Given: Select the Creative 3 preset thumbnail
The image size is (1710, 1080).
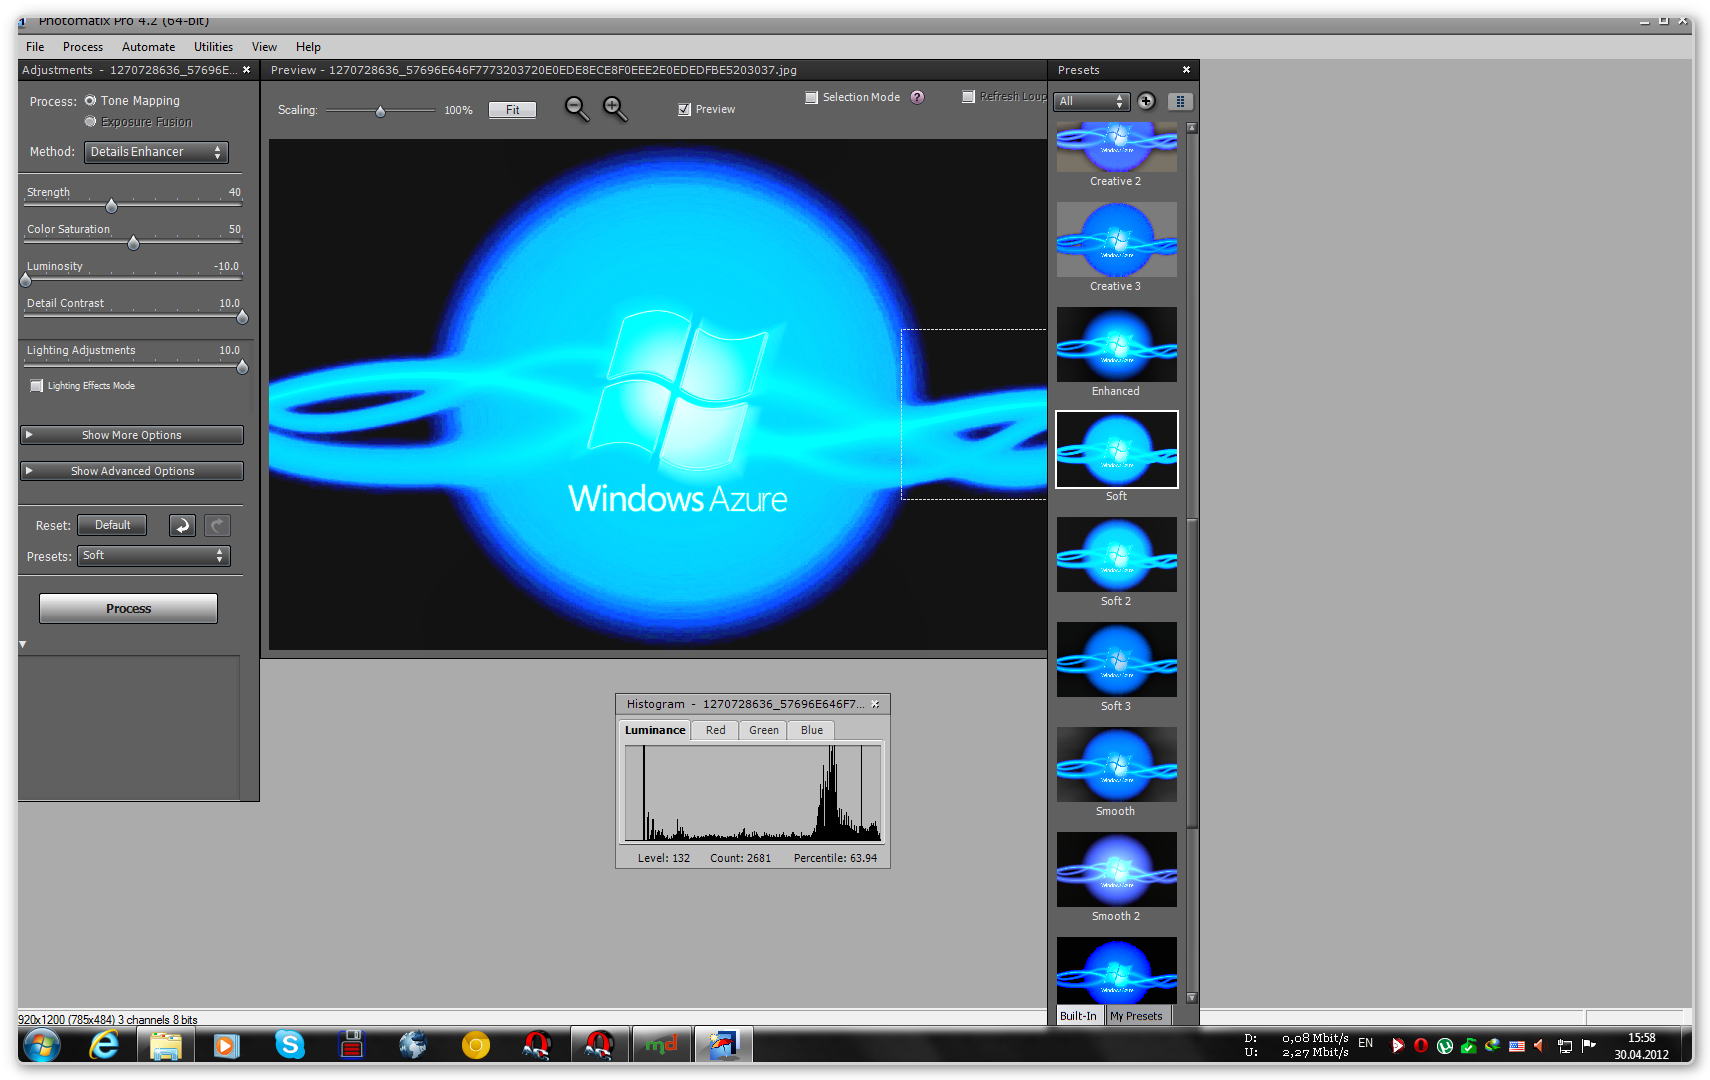Looking at the screenshot, I should tap(1116, 240).
